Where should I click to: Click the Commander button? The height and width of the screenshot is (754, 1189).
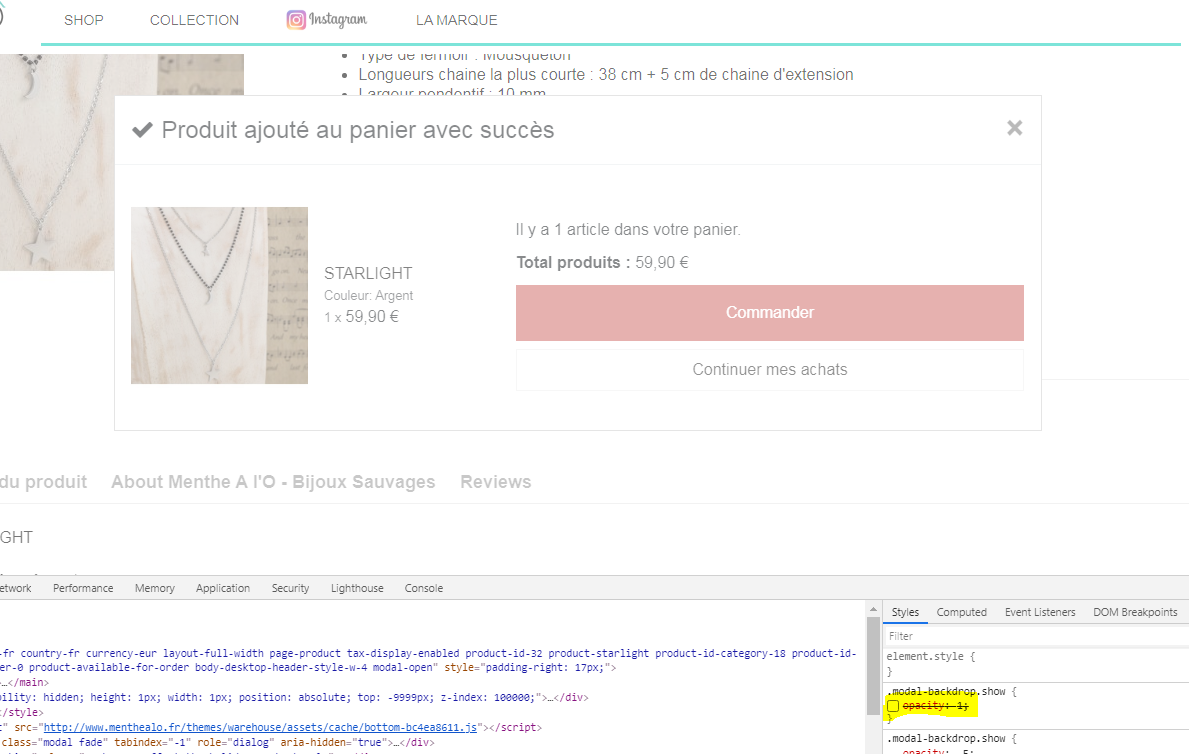tap(770, 313)
